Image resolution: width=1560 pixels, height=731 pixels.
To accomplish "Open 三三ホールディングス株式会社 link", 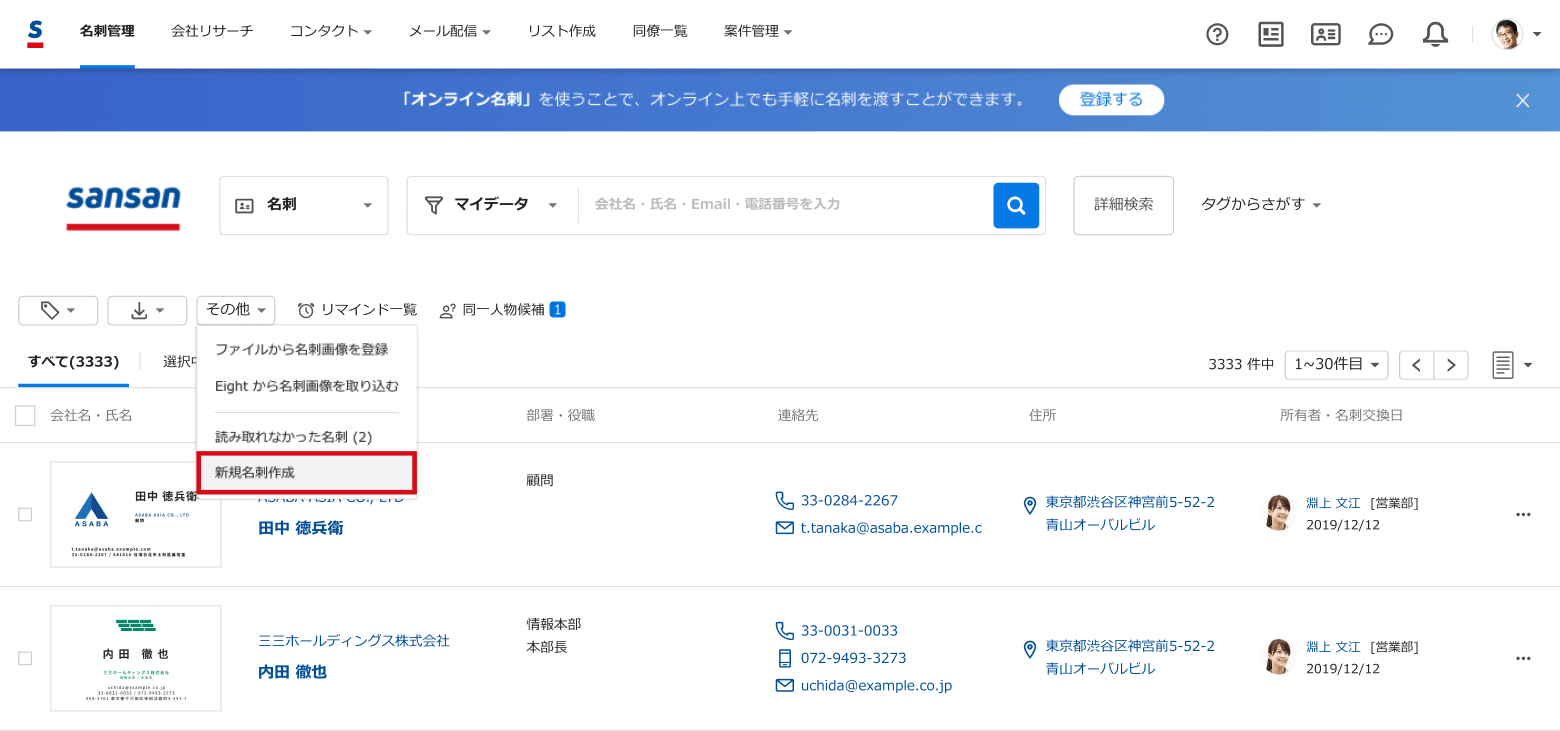I will pyautogui.click(x=354, y=641).
